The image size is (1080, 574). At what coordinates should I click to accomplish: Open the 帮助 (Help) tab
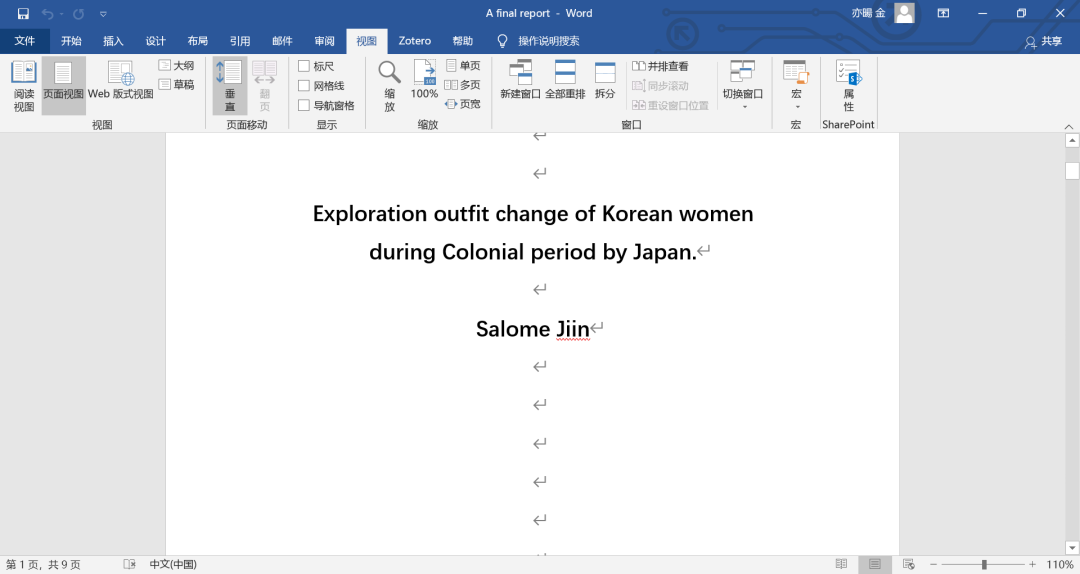coord(463,41)
